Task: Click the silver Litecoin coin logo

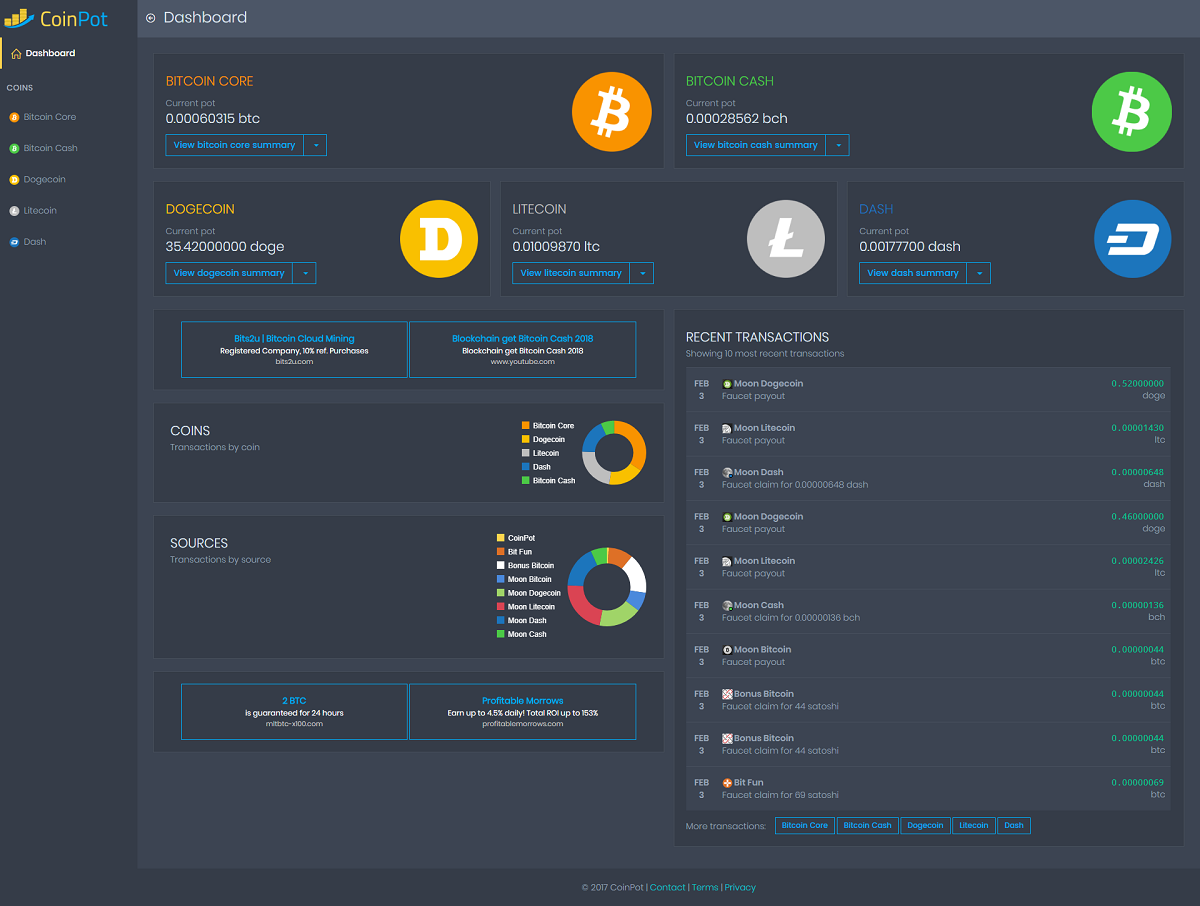Action: click(786, 239)
